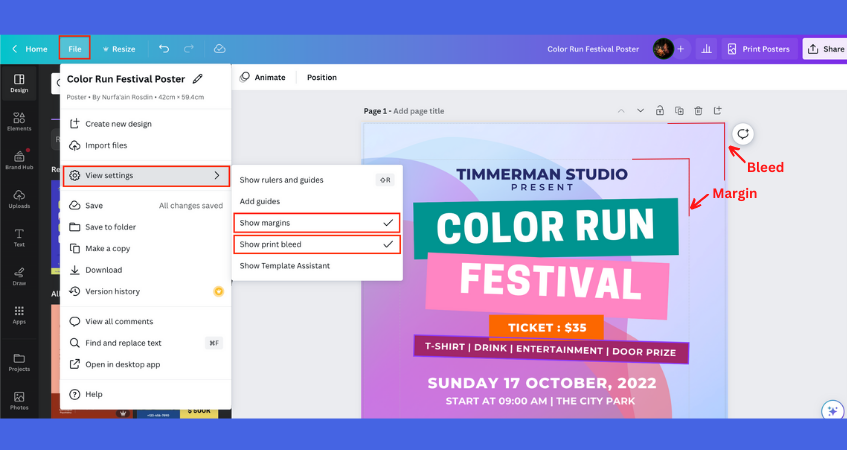Open the File menu
The height and width of the screenshot is (450, 847).
(x=74, y=48)
